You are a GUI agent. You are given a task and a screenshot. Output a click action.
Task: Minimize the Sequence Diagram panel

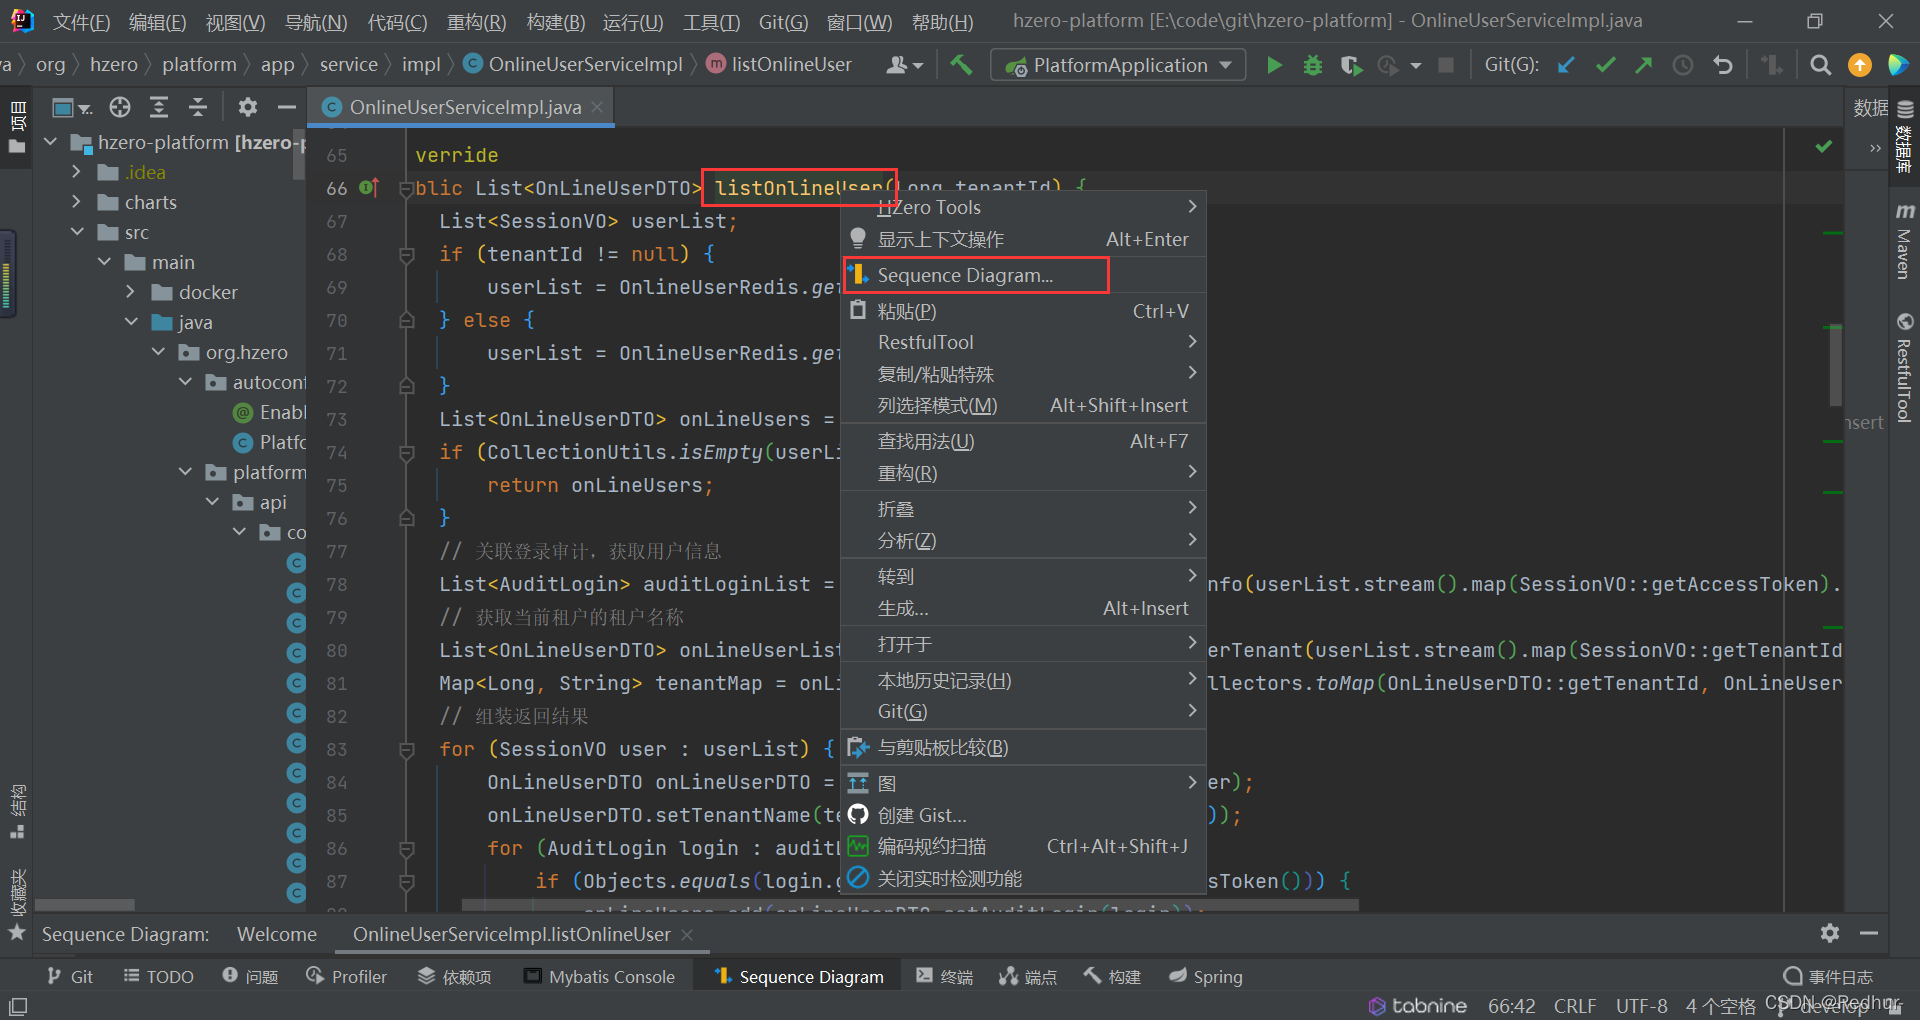[x=1869, y=933]
